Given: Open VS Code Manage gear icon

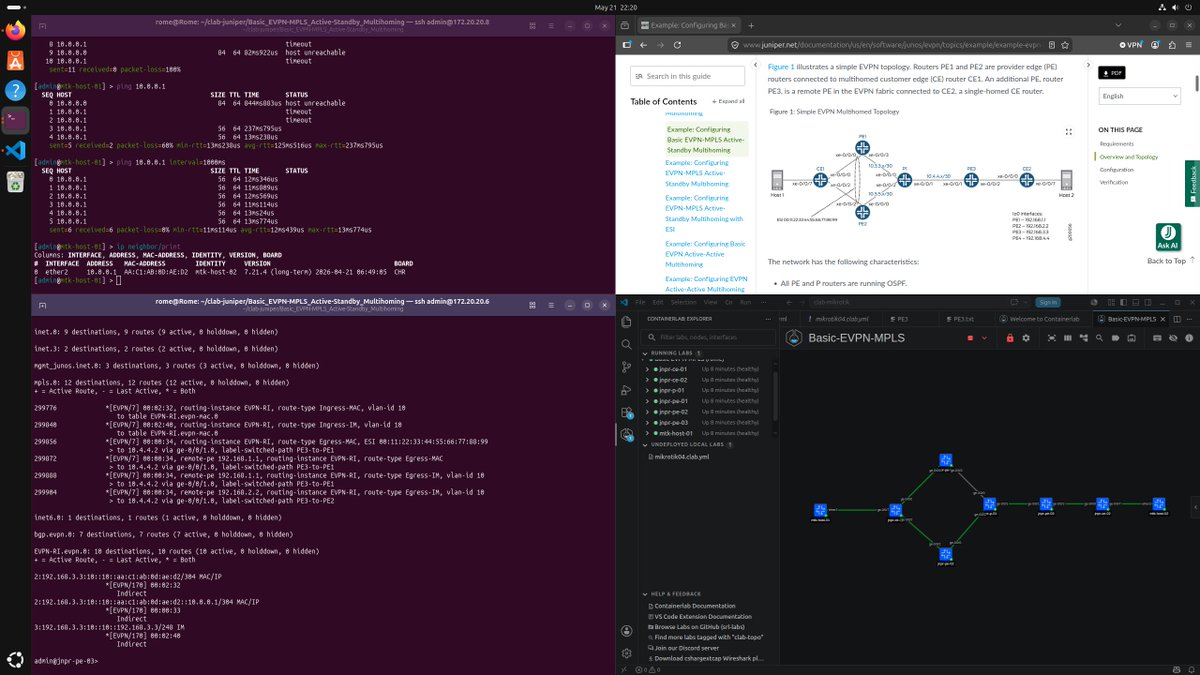Looking at the screenshot, I should 626,653.
